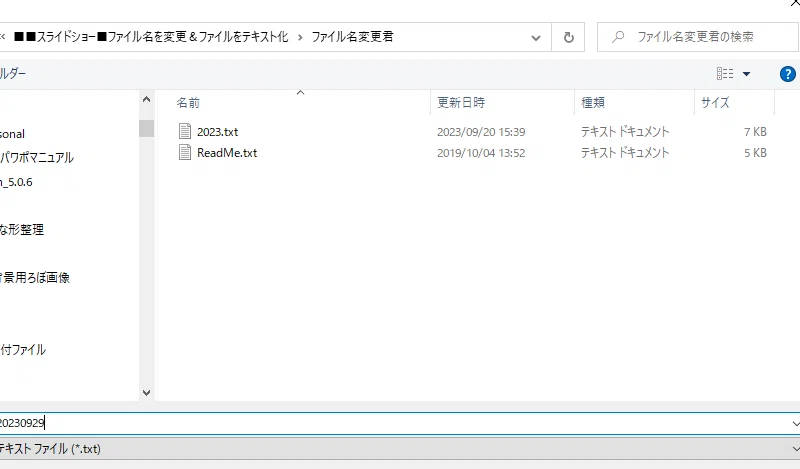Viewport: 800px width, 469px height.
Task: Open the file name history dropdown
Action: [x=795, y=423]
